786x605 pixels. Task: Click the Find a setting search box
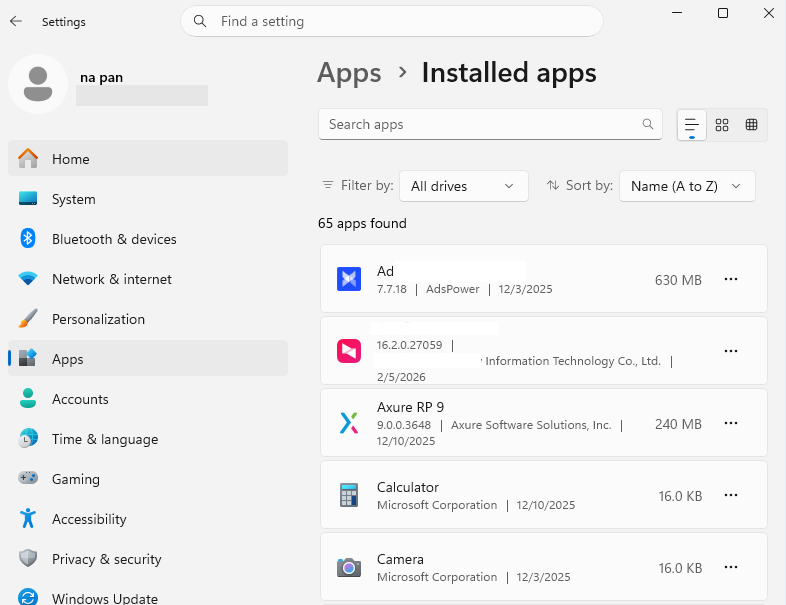click(391, 21)
